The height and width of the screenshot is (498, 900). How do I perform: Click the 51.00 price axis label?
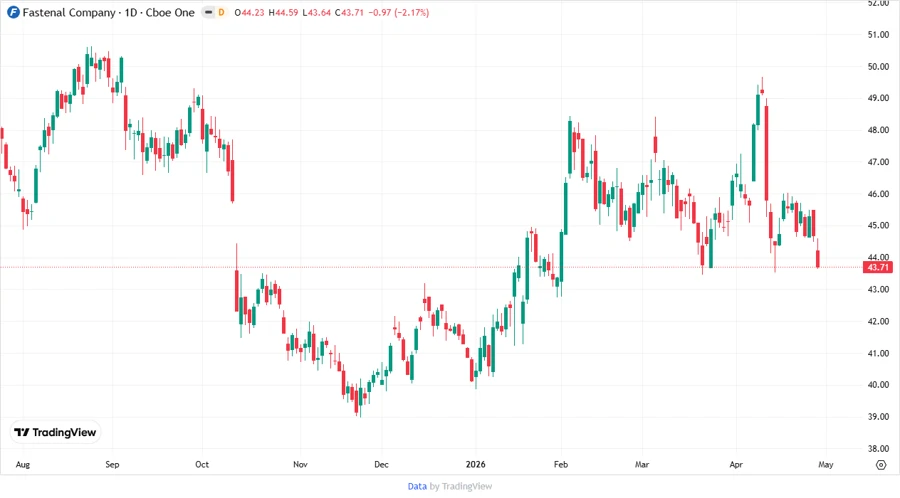click(x=878, y=35)
